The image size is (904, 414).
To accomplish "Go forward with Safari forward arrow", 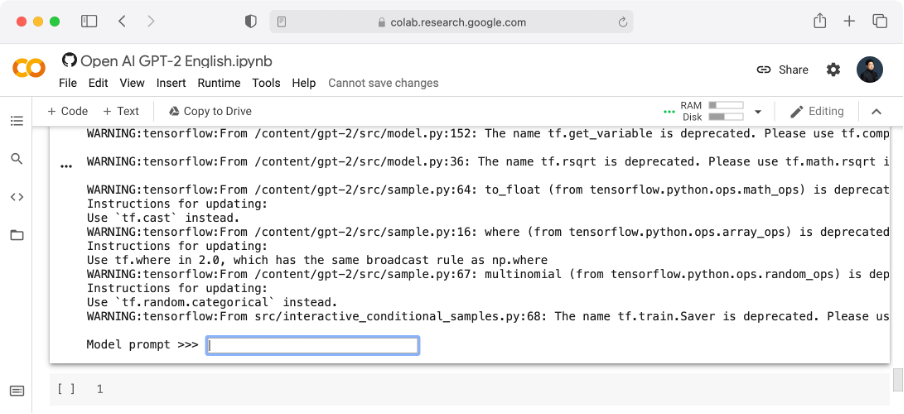I will [151, 21].
